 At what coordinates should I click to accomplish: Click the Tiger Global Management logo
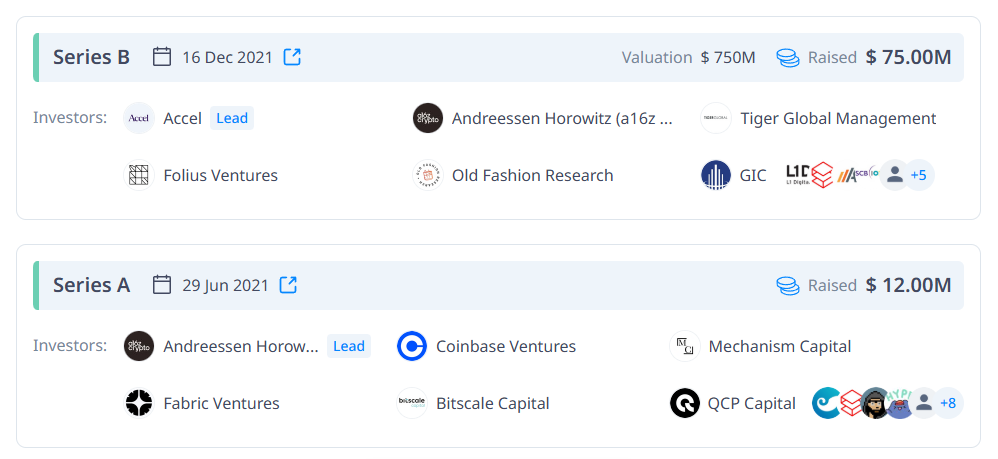pyautogui.click(x=716, y=118)
